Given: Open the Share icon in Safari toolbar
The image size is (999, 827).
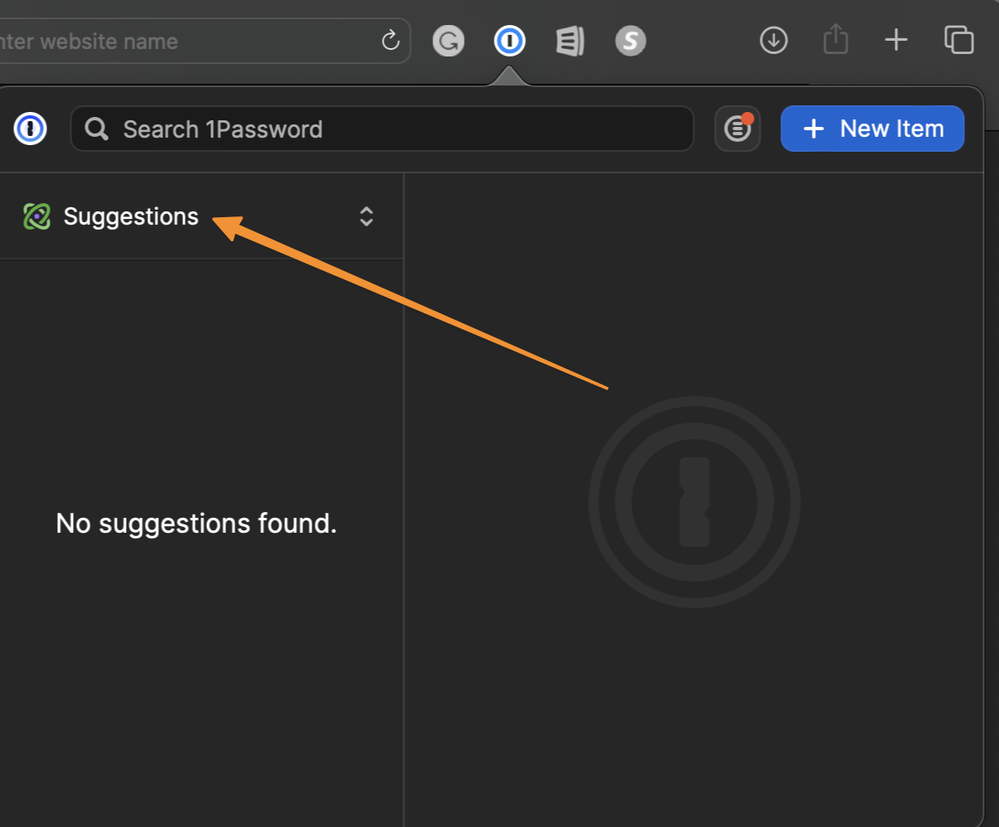Looking at the screenshot, I should click(835, 40).
